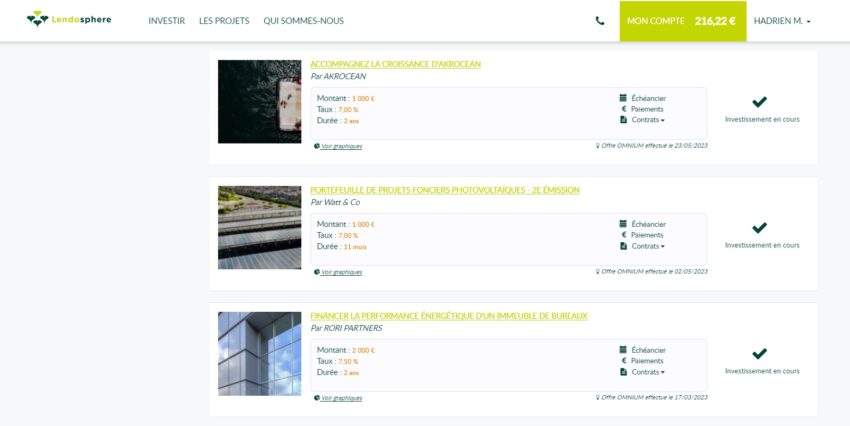
Task: Open Akrocean croissance project title link
Action: (395, 64)
